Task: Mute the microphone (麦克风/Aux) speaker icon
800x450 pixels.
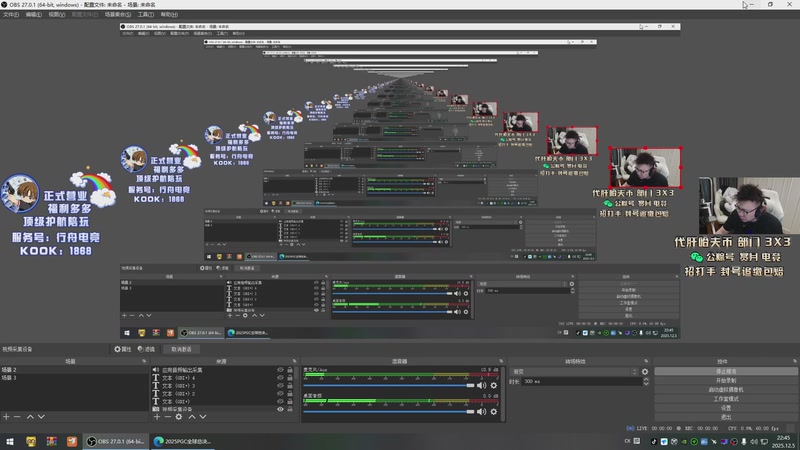Action: pyautogui.click(x=481, y=386)
